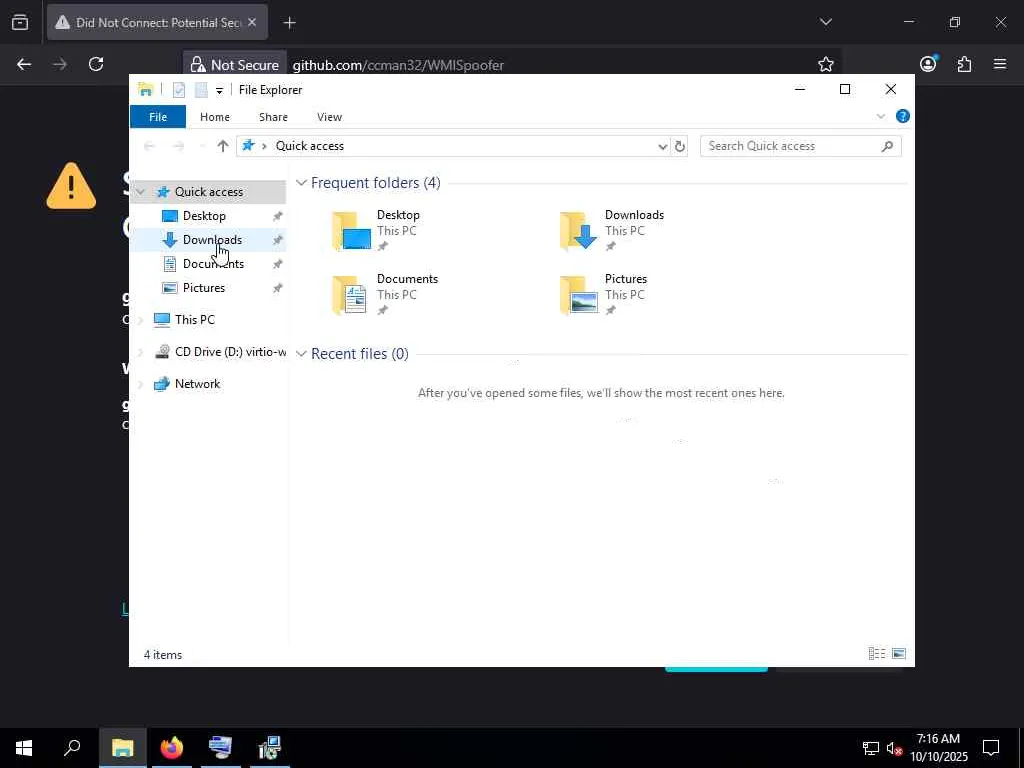1024x768 pixels.
Task: Open a new Firefox tab
Action: (289, 23)
